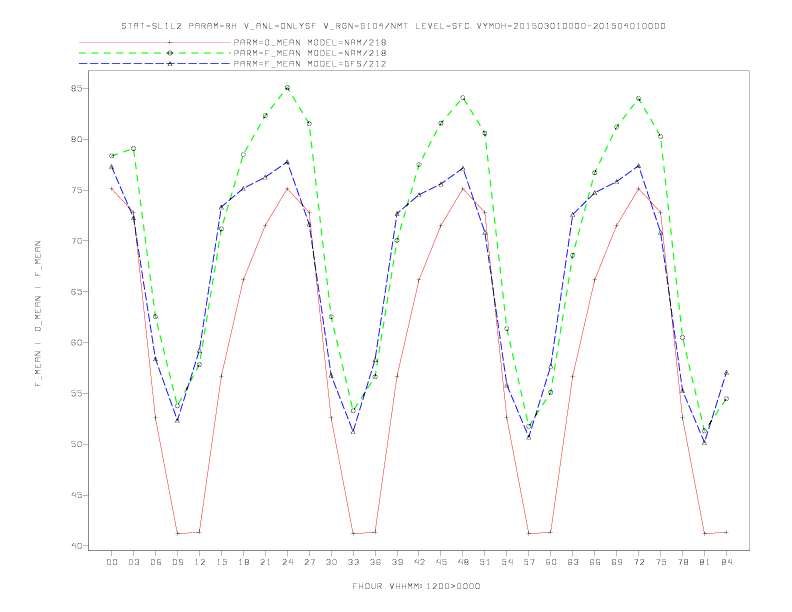
Task: Click y-axis tick label 60
Action: point(76,342)
